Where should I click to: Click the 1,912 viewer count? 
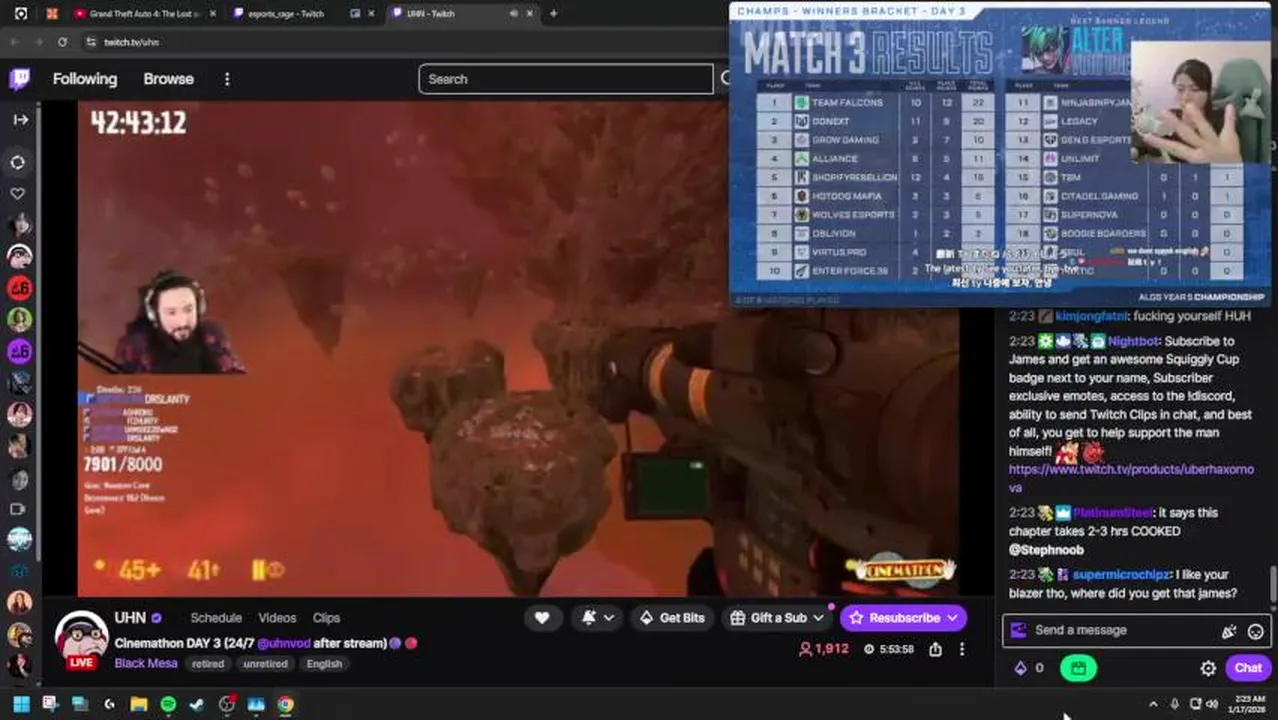[x=824, y=649]
